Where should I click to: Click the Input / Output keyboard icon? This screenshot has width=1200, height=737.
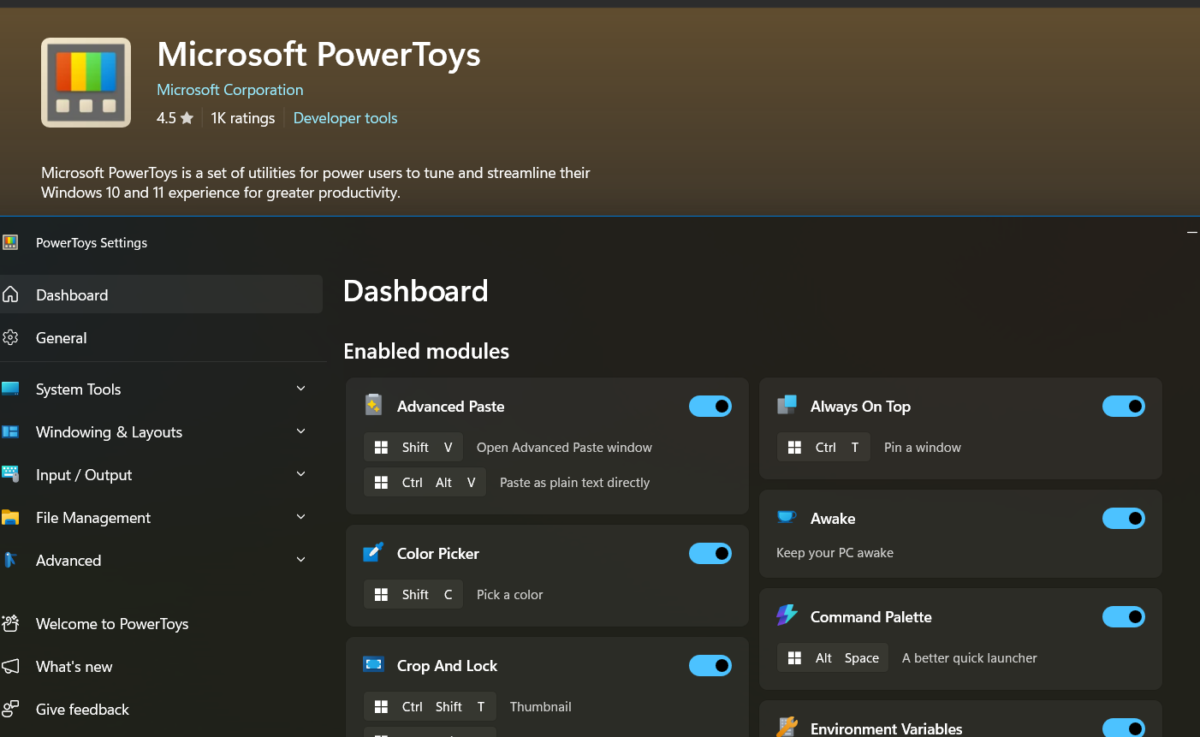10,474
